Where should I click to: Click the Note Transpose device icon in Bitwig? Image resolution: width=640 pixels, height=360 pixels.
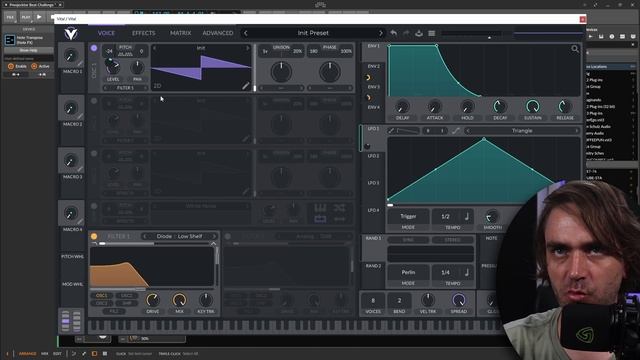click(x=9, y=40)
